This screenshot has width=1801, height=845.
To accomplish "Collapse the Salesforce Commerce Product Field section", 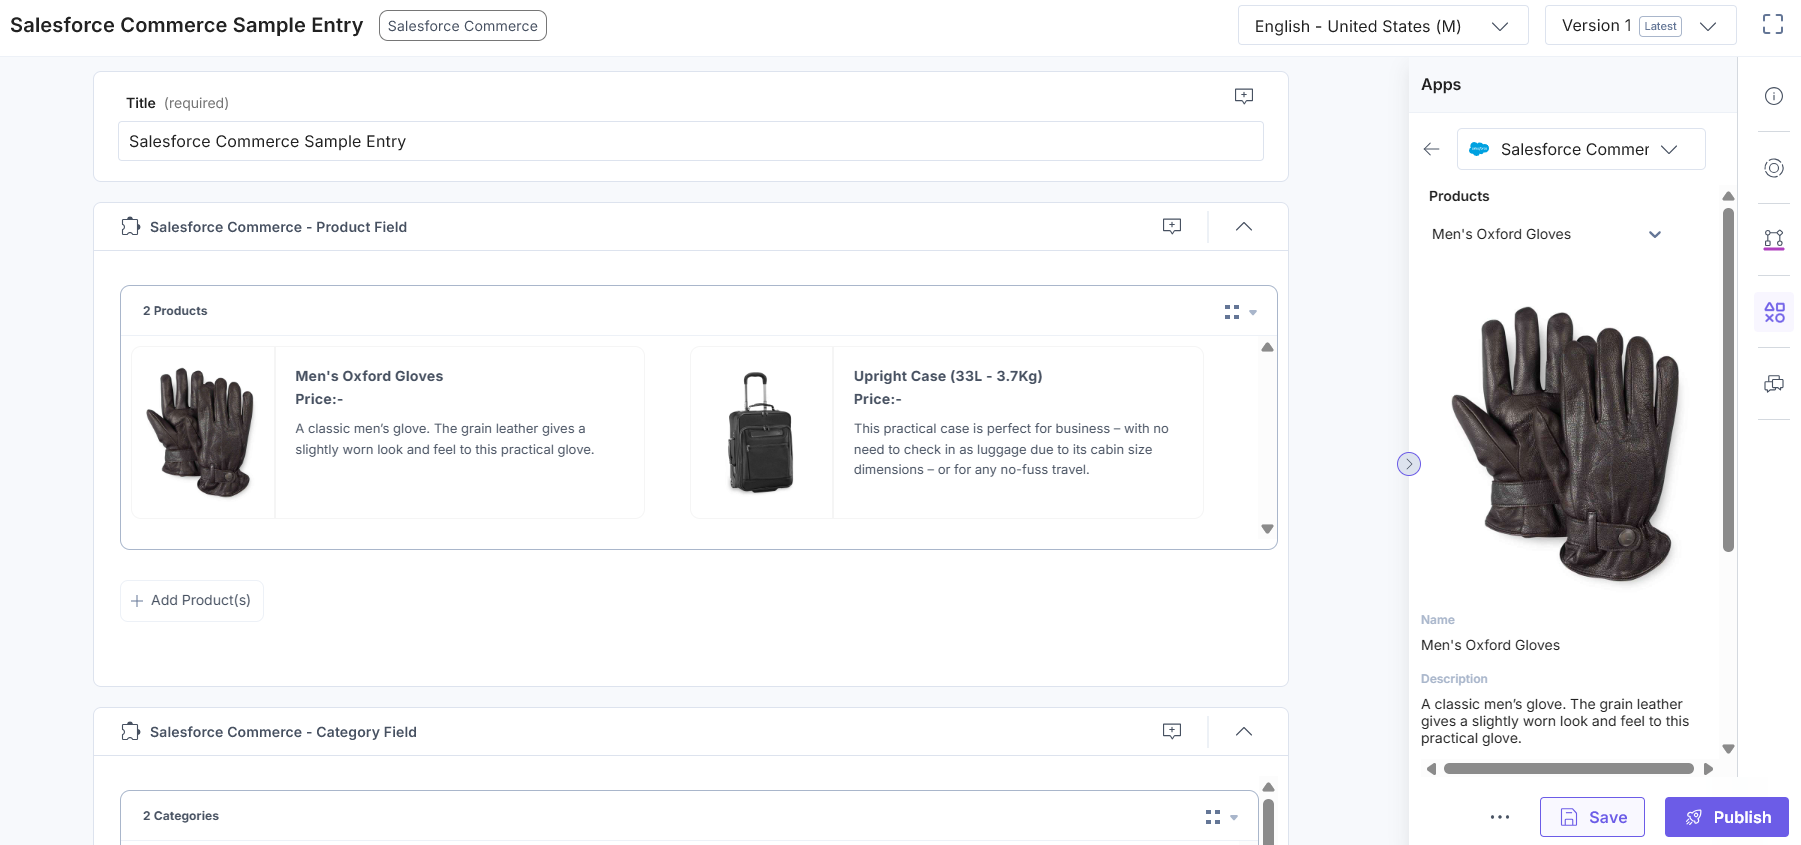I will (x=1243, y=227).
